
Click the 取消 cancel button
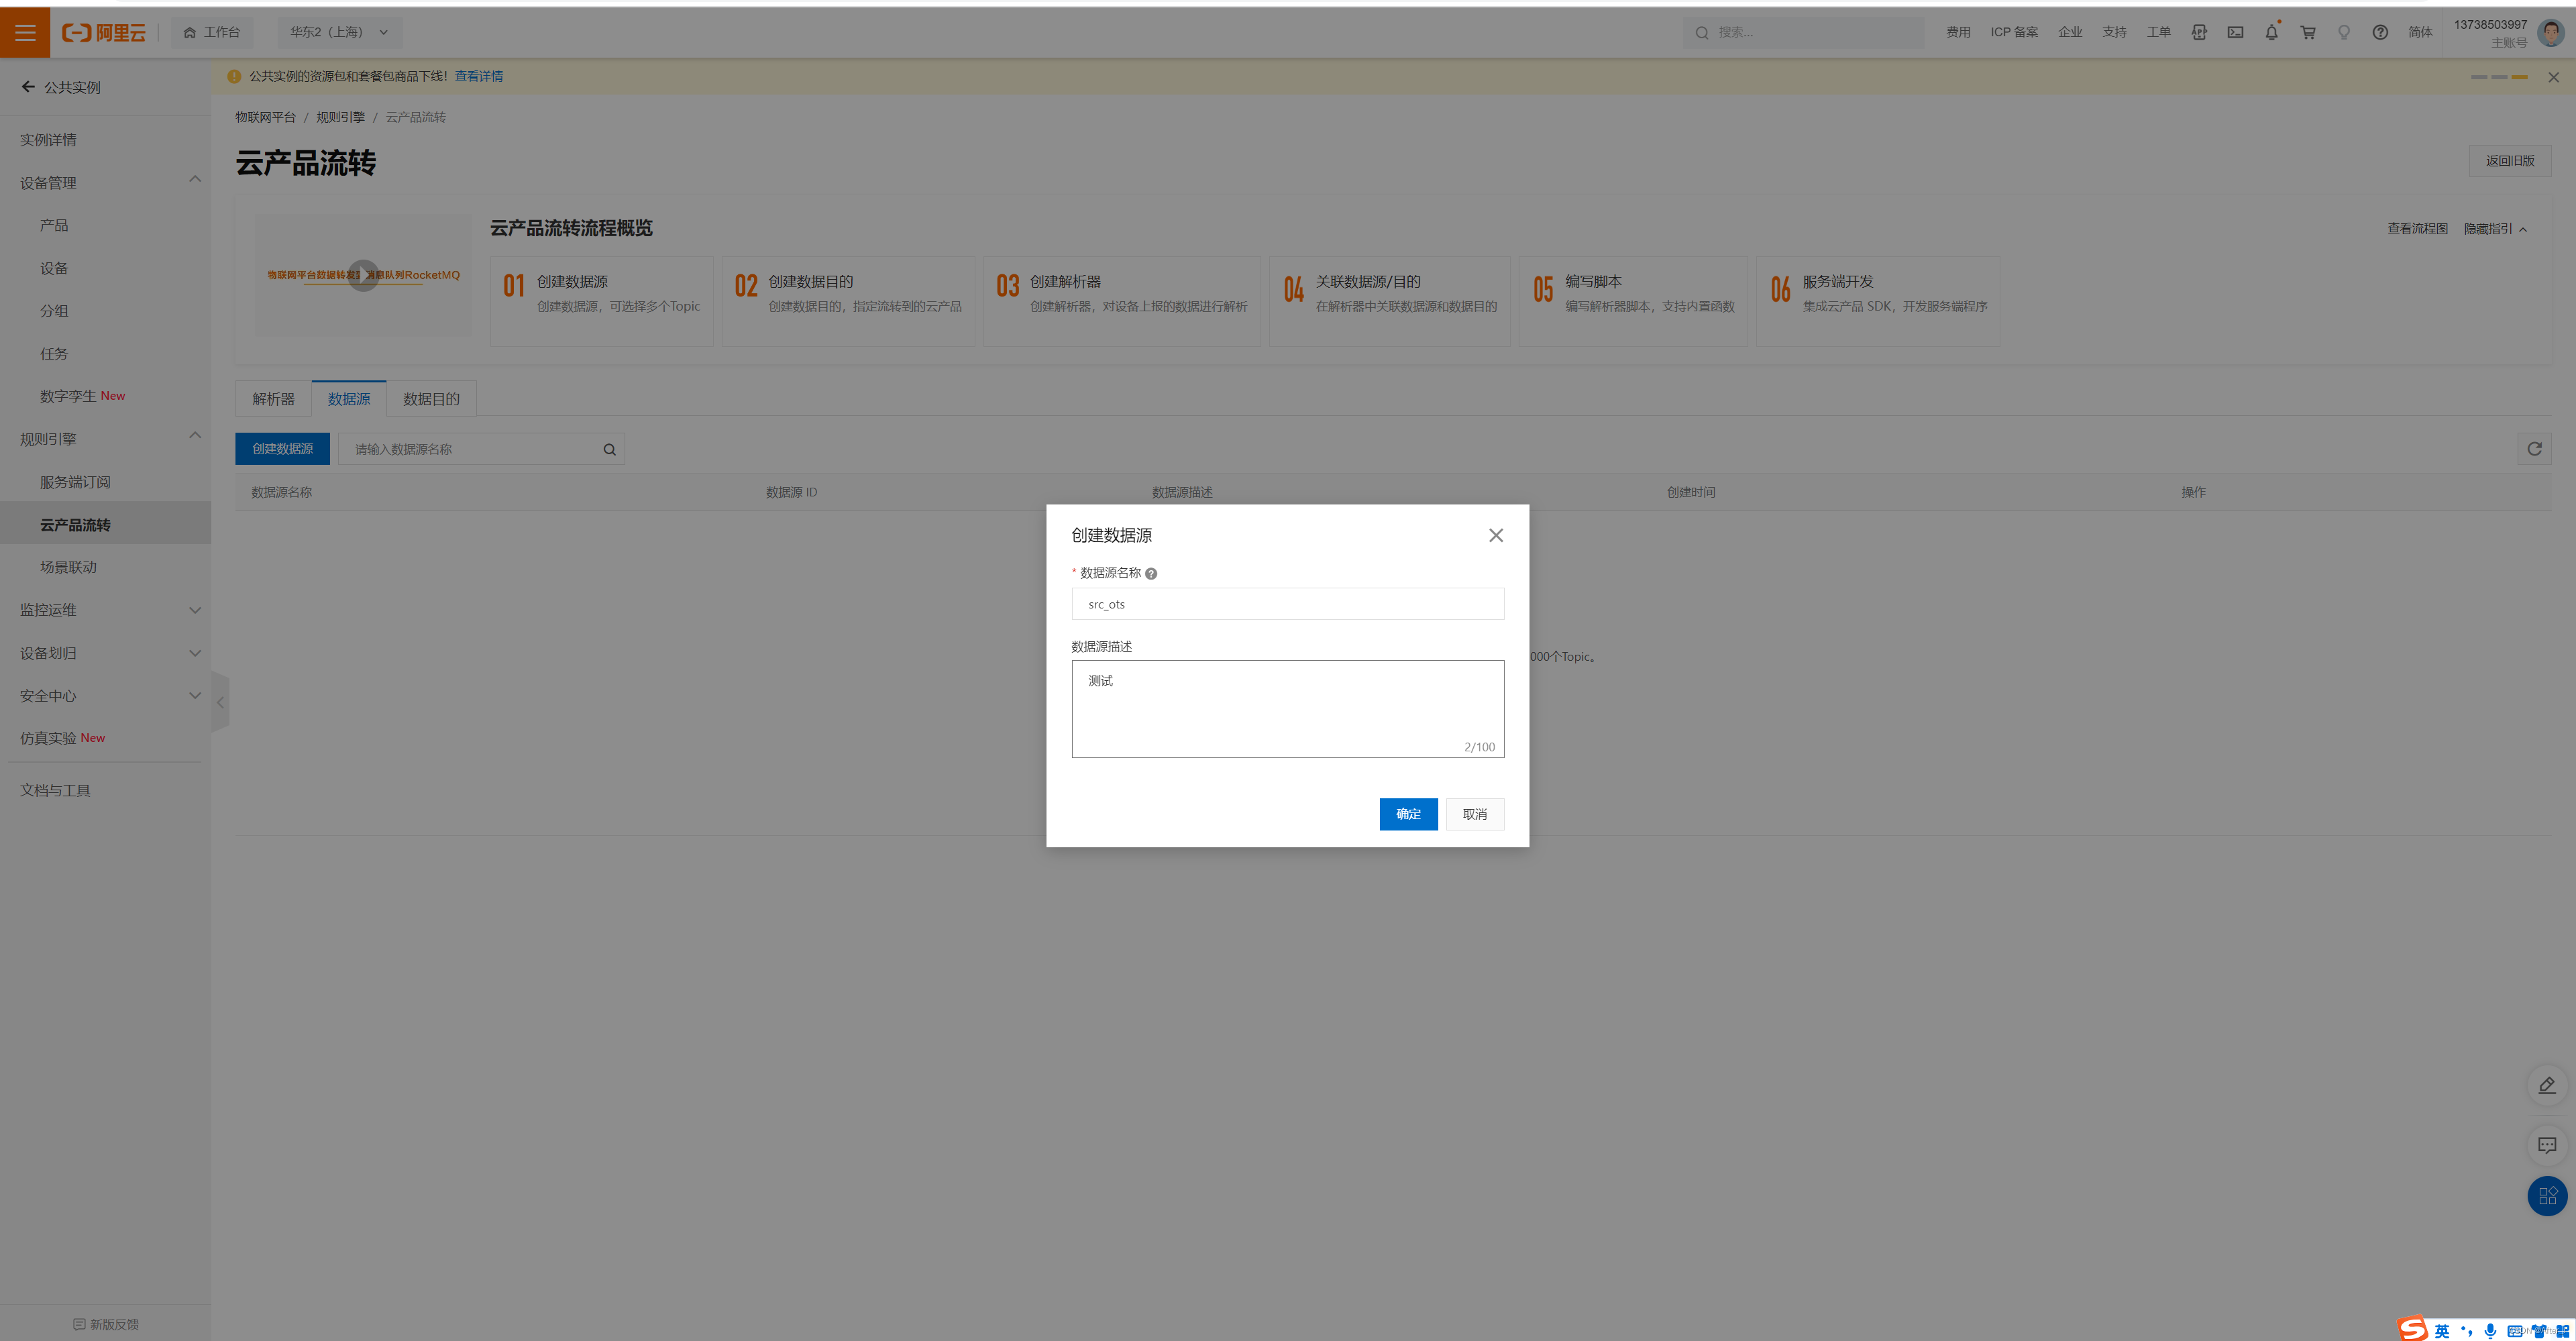[1474, 814]
